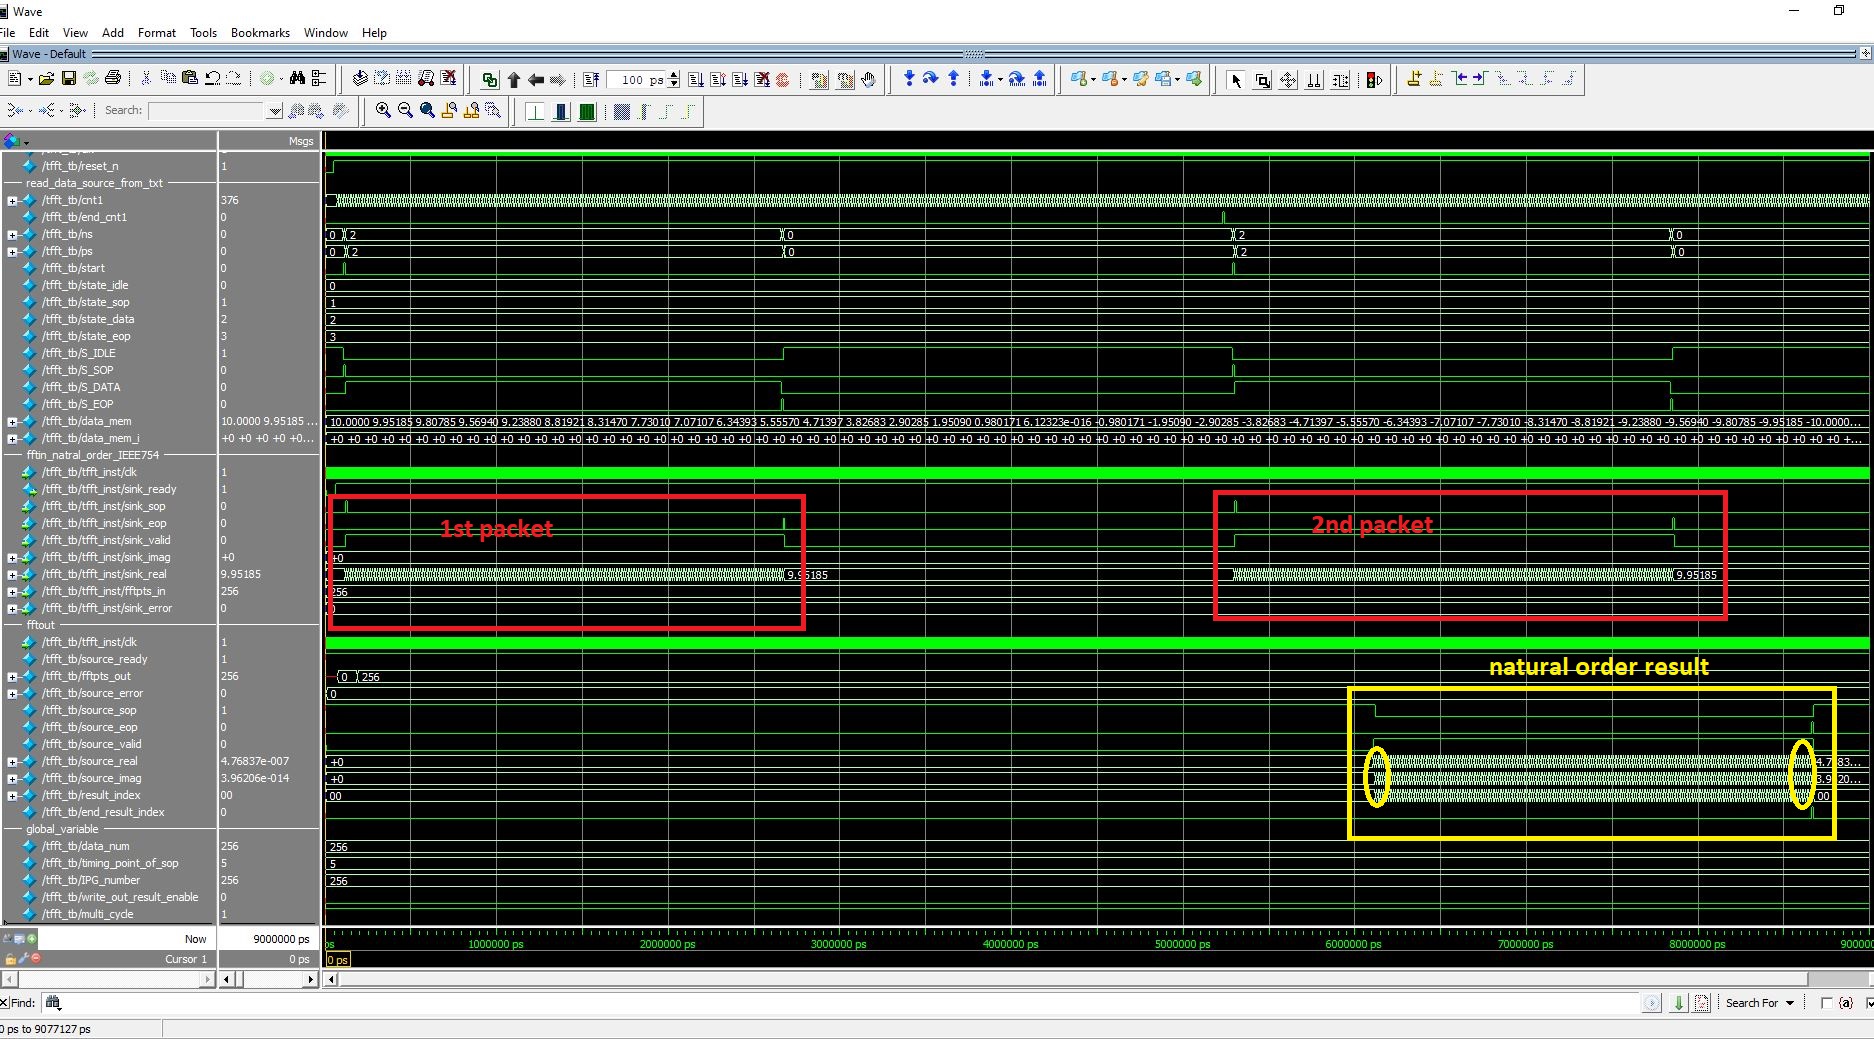This screenshot has height=1039, width=1874.
Task: Toggle the regular expression checkbox near Find
Action: click(x=1826, y=1003)
